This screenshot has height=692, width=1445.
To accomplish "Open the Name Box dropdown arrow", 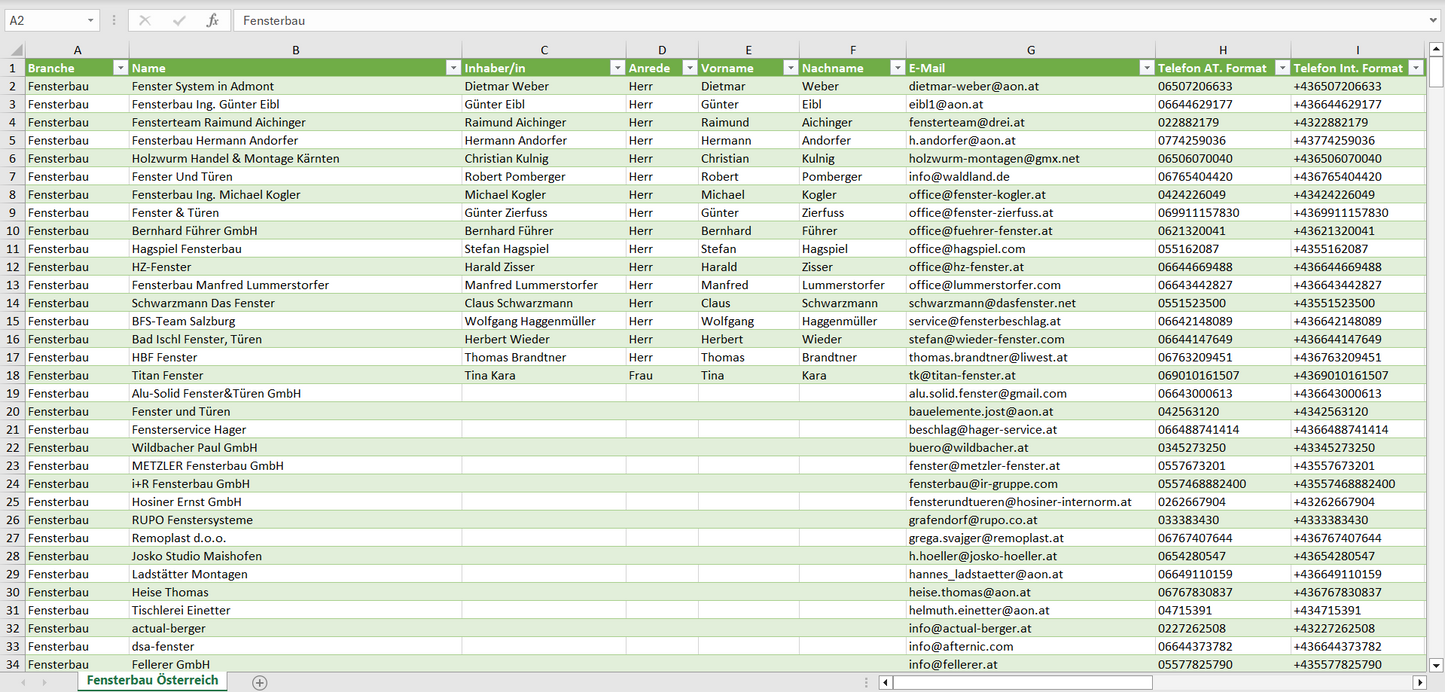I will tap(90, 20).
